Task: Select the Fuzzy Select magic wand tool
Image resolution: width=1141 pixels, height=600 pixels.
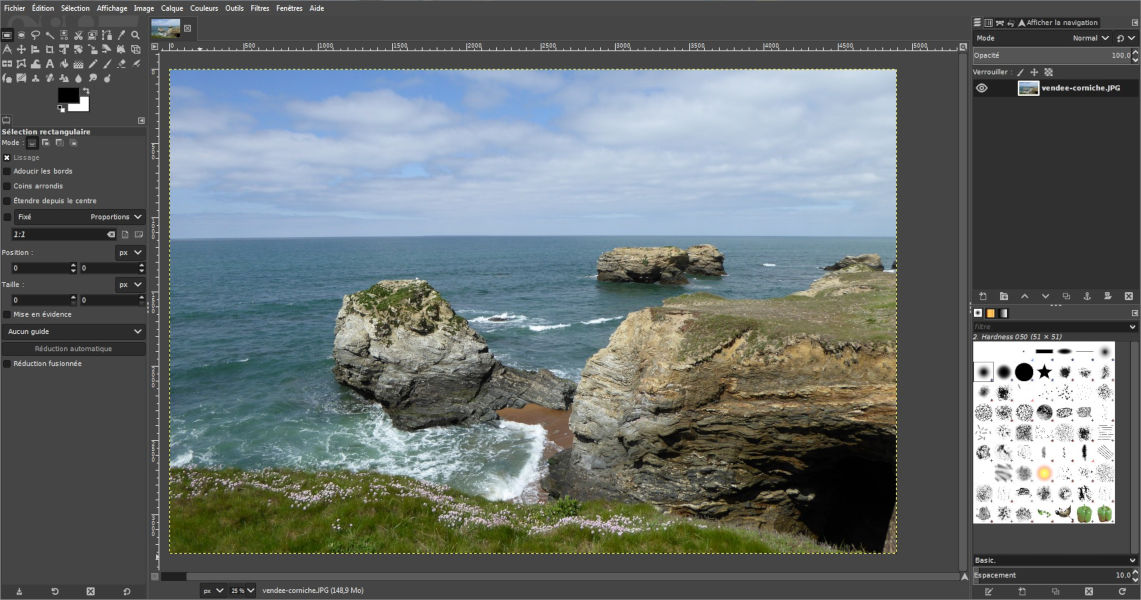Action: [49, 35]
